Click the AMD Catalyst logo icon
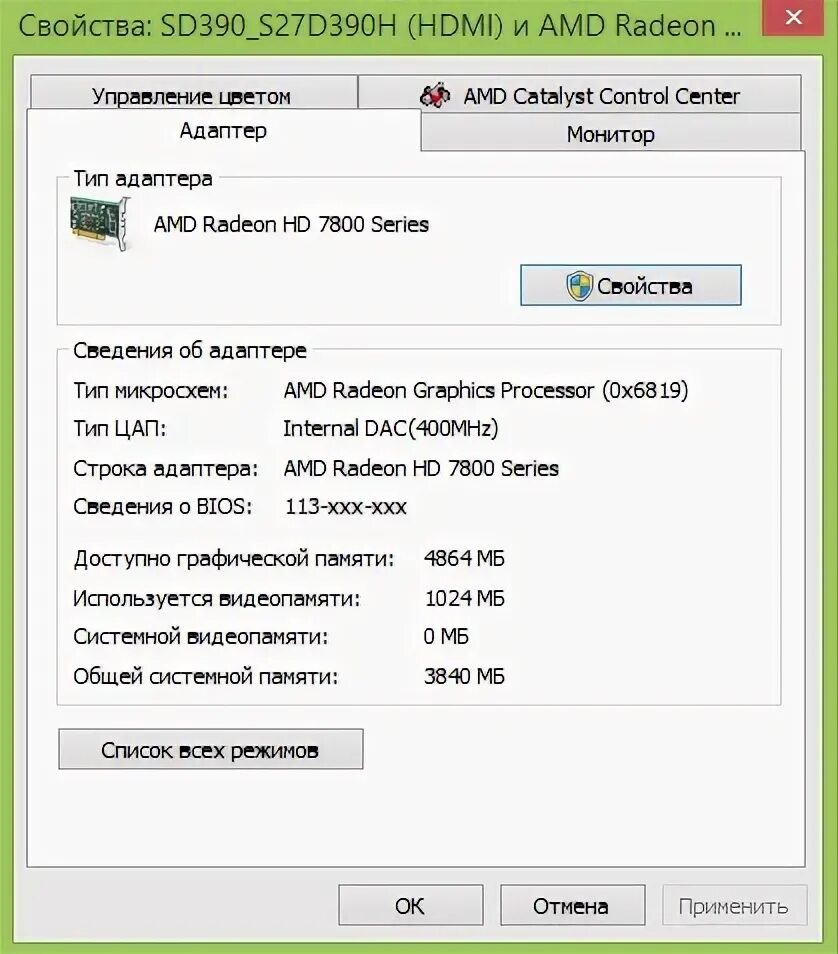Viewport: 838px width, 954px height. point(435,96)
